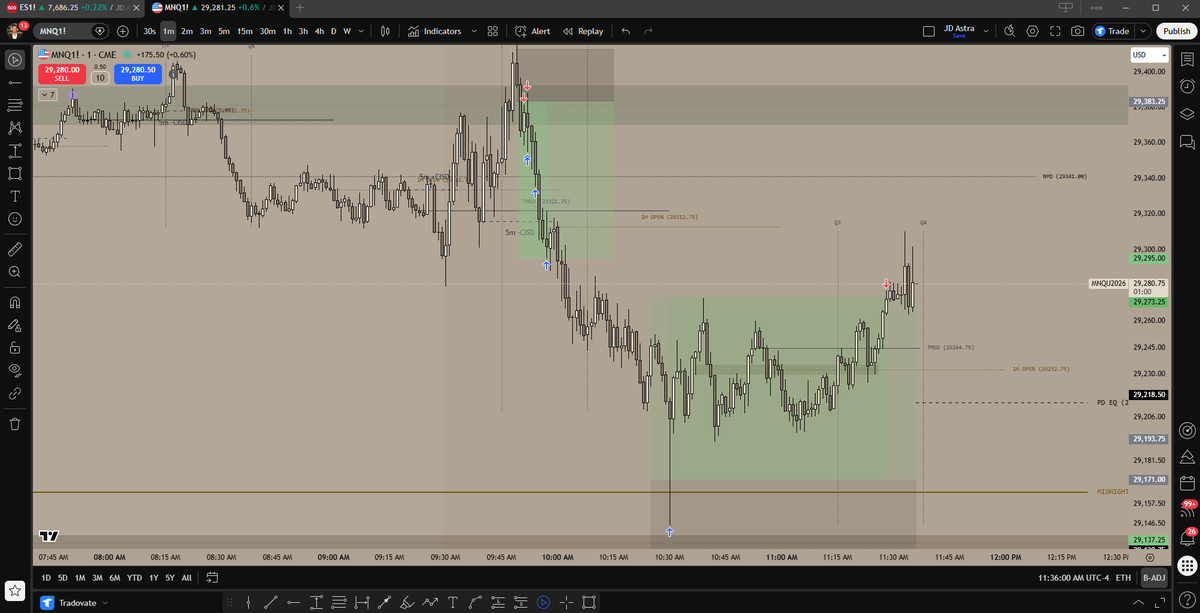Remove objects with trash can icon
Viewport: 1200px width, 613px height.
tap(15, 423)
